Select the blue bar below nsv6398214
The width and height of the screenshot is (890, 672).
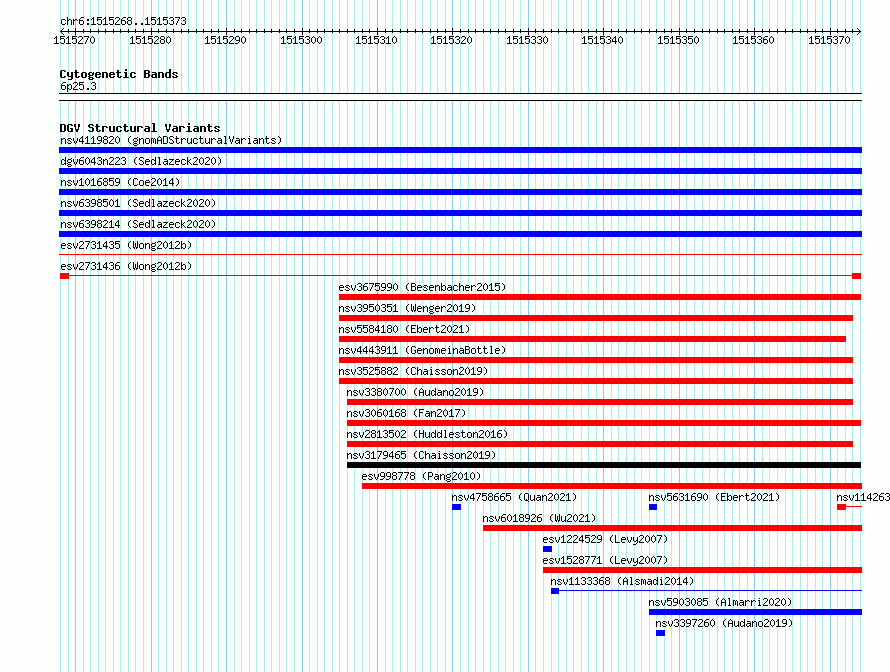coord(460,234)
